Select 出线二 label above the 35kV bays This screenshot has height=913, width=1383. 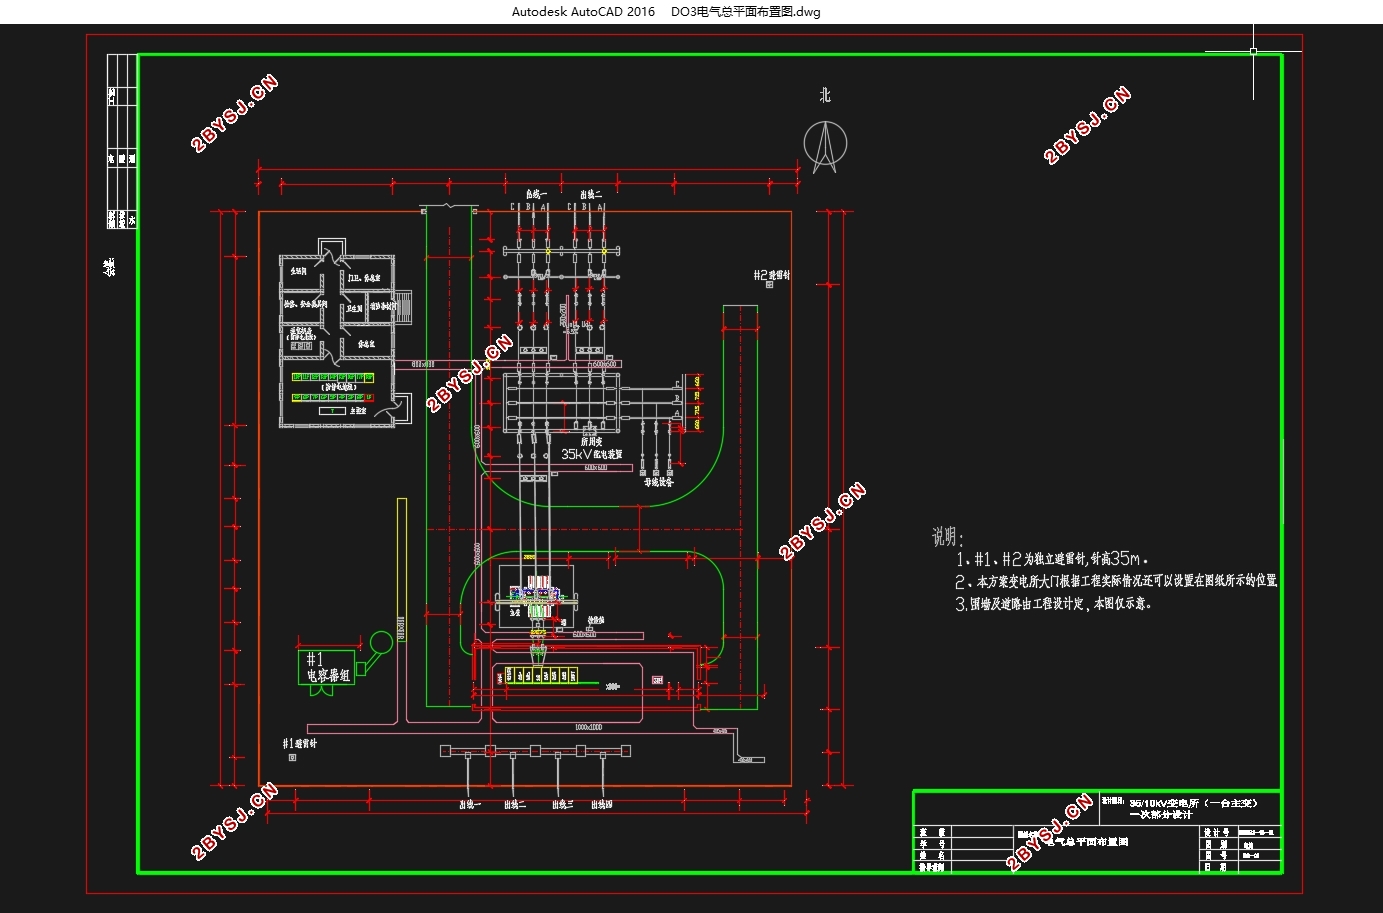(x=591, y=194)
